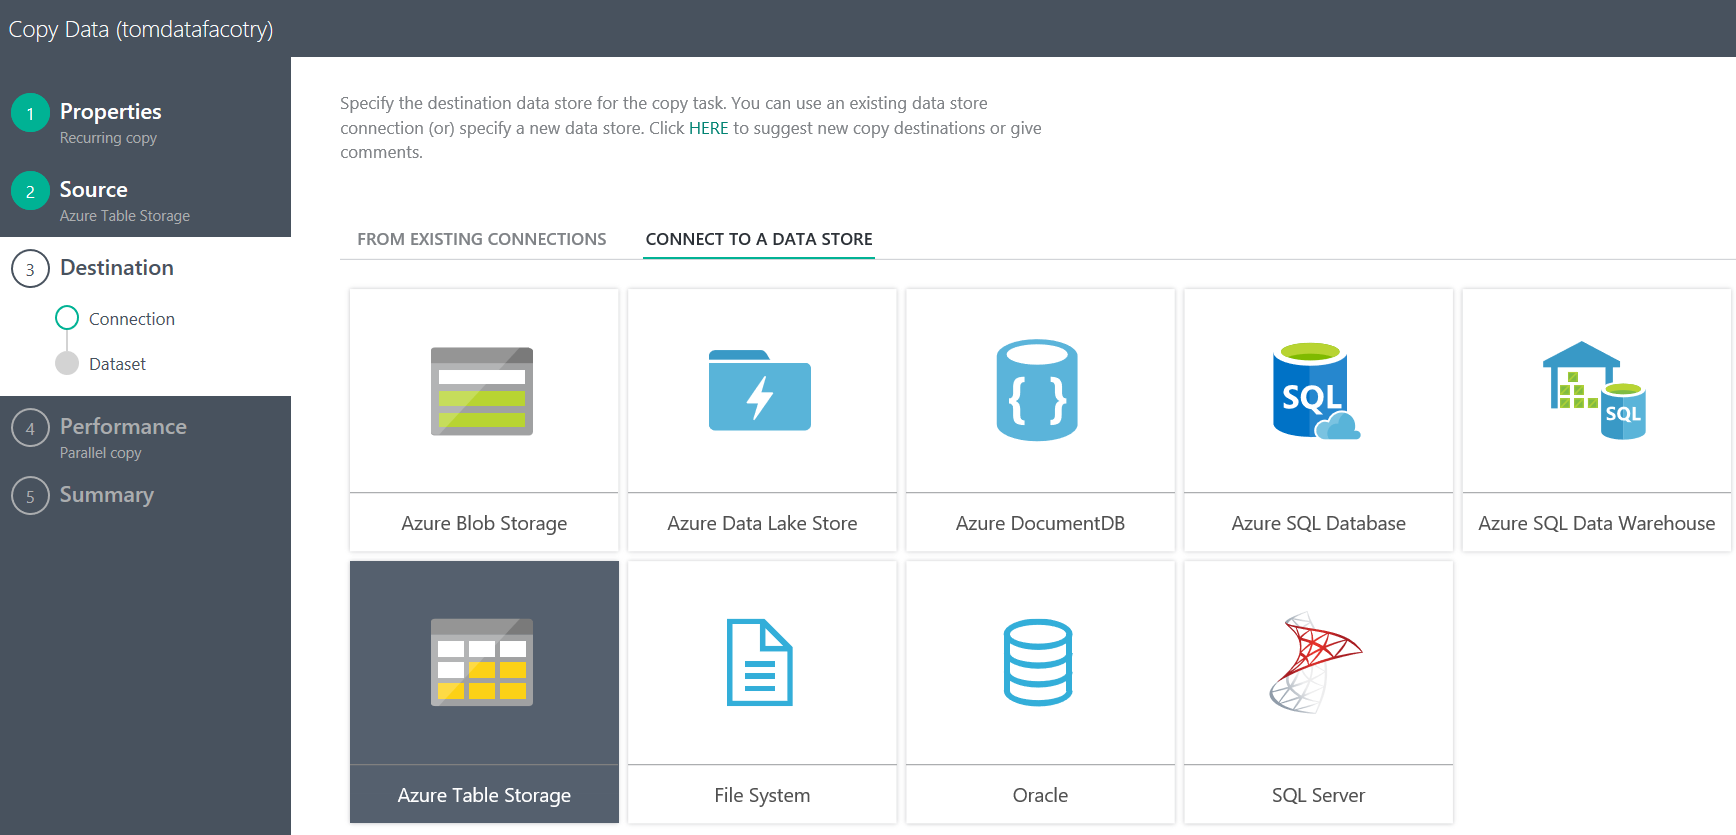Choose the Oracle database cylinder icon
This screenshot has height=835, width=1736.
pos(1038,662)
